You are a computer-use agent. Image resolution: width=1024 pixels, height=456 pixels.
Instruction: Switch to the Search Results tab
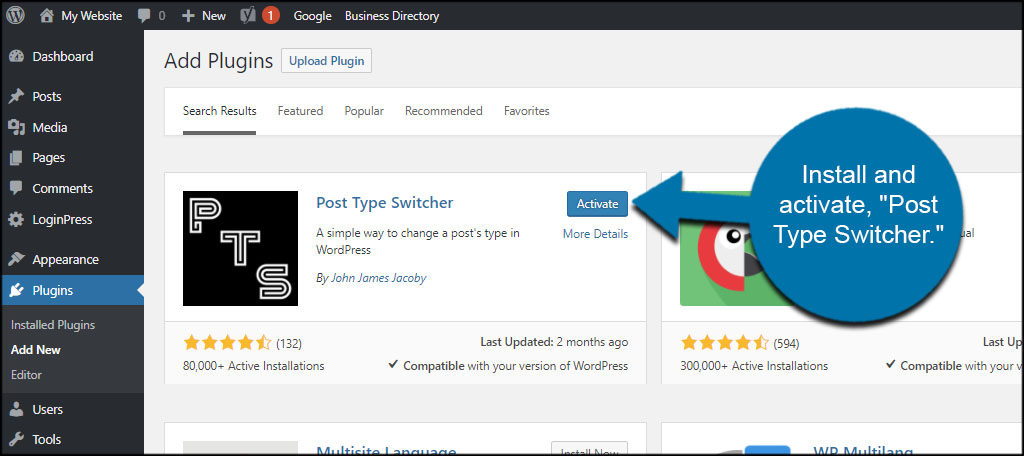(219, 111)
